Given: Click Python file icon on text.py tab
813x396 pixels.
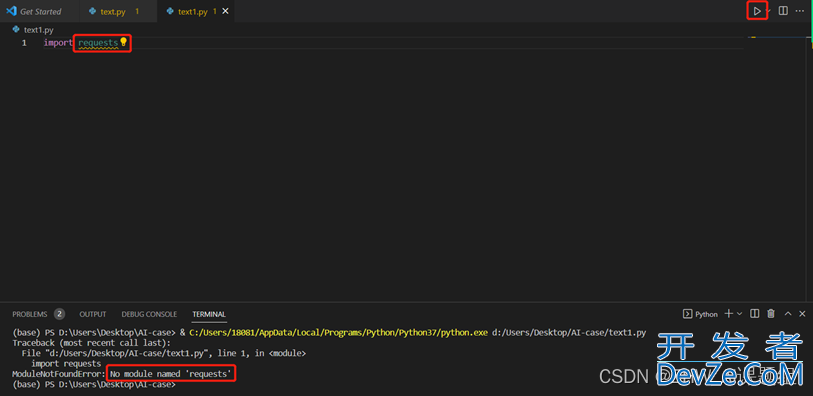Looking at the screenshot, I should coord(93,11).
